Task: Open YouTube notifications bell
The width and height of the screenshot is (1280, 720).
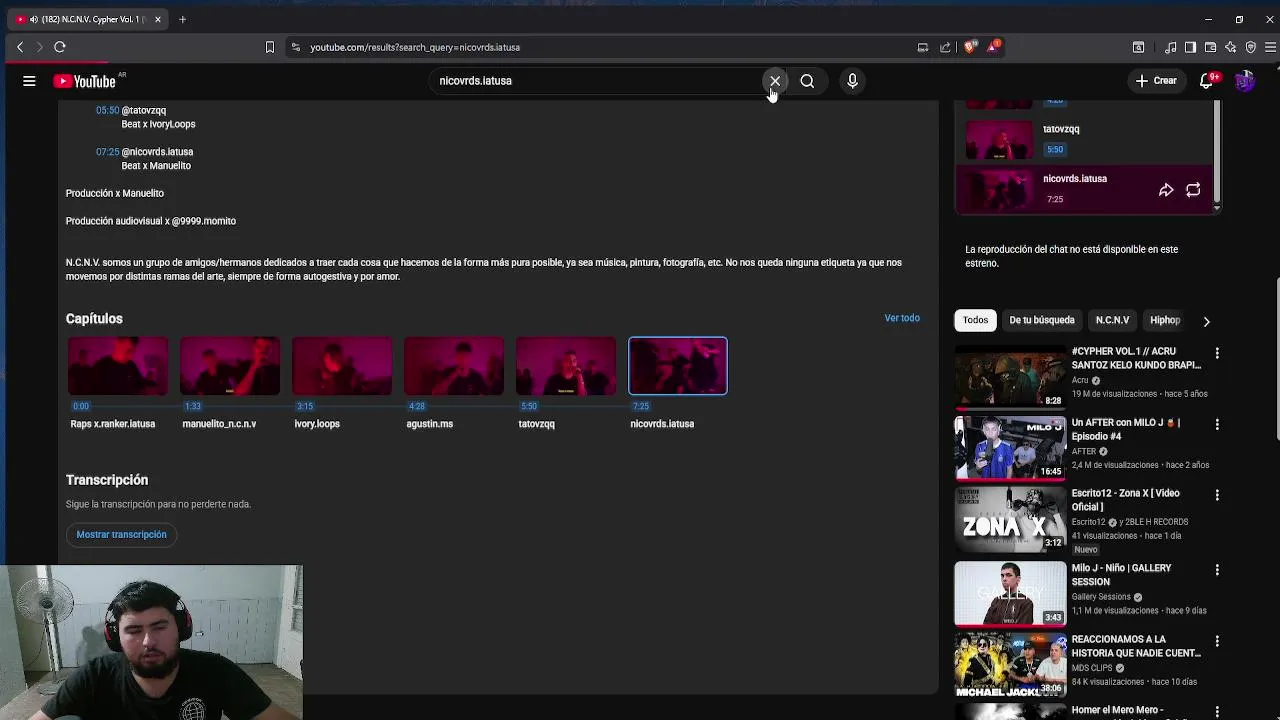Action: pyautogui.click(x=1207, y=81)
